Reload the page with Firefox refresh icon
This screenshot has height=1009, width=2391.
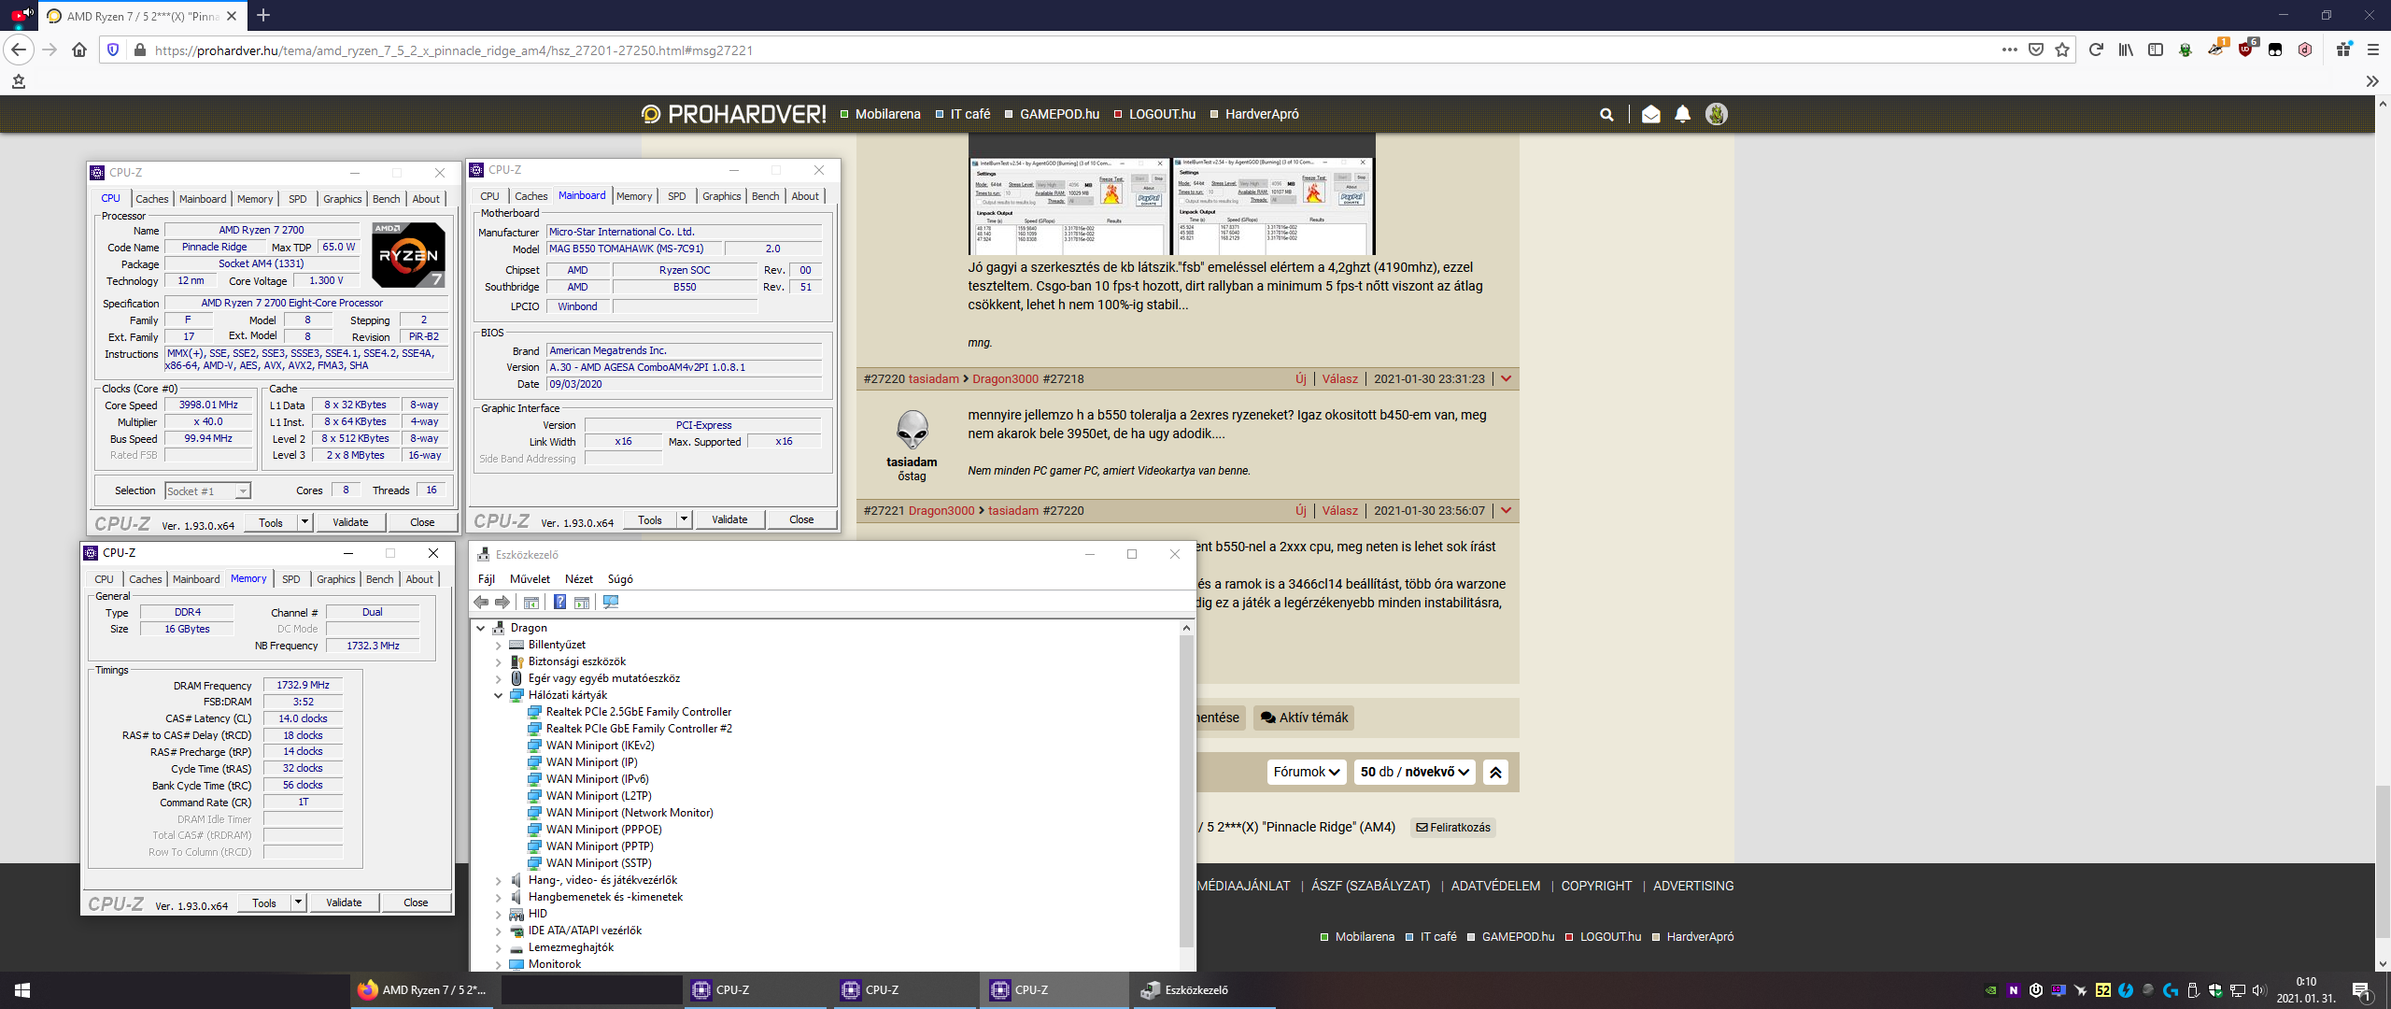coord(2096,50)
